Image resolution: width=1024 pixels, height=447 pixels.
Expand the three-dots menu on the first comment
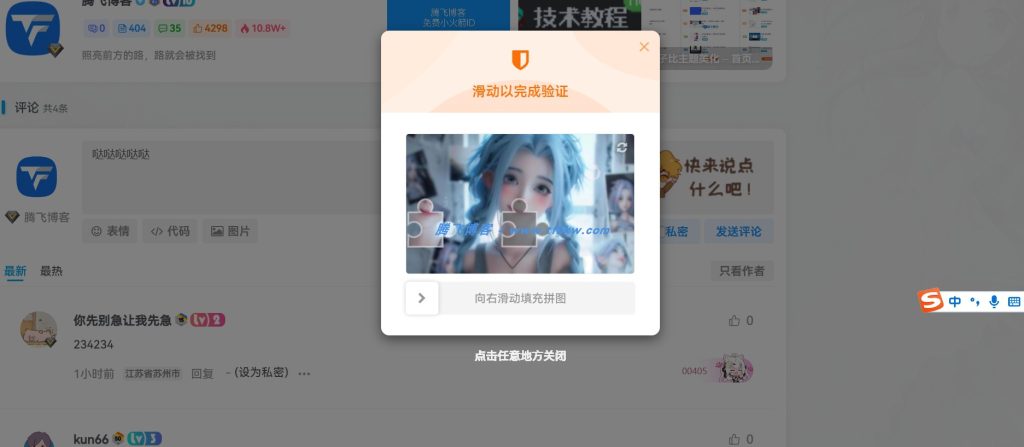tap(304, 374)
